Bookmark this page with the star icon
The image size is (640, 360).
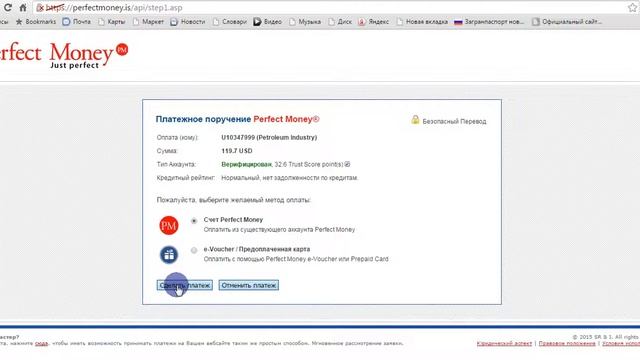point(632,8)
